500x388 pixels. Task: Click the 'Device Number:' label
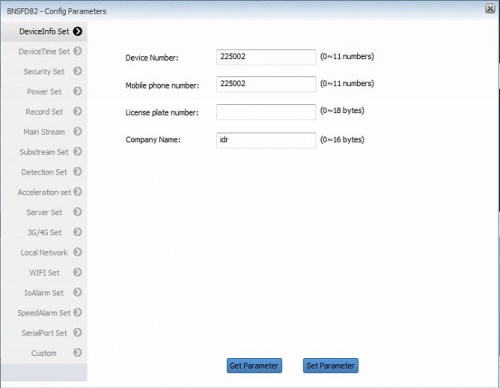152,58
